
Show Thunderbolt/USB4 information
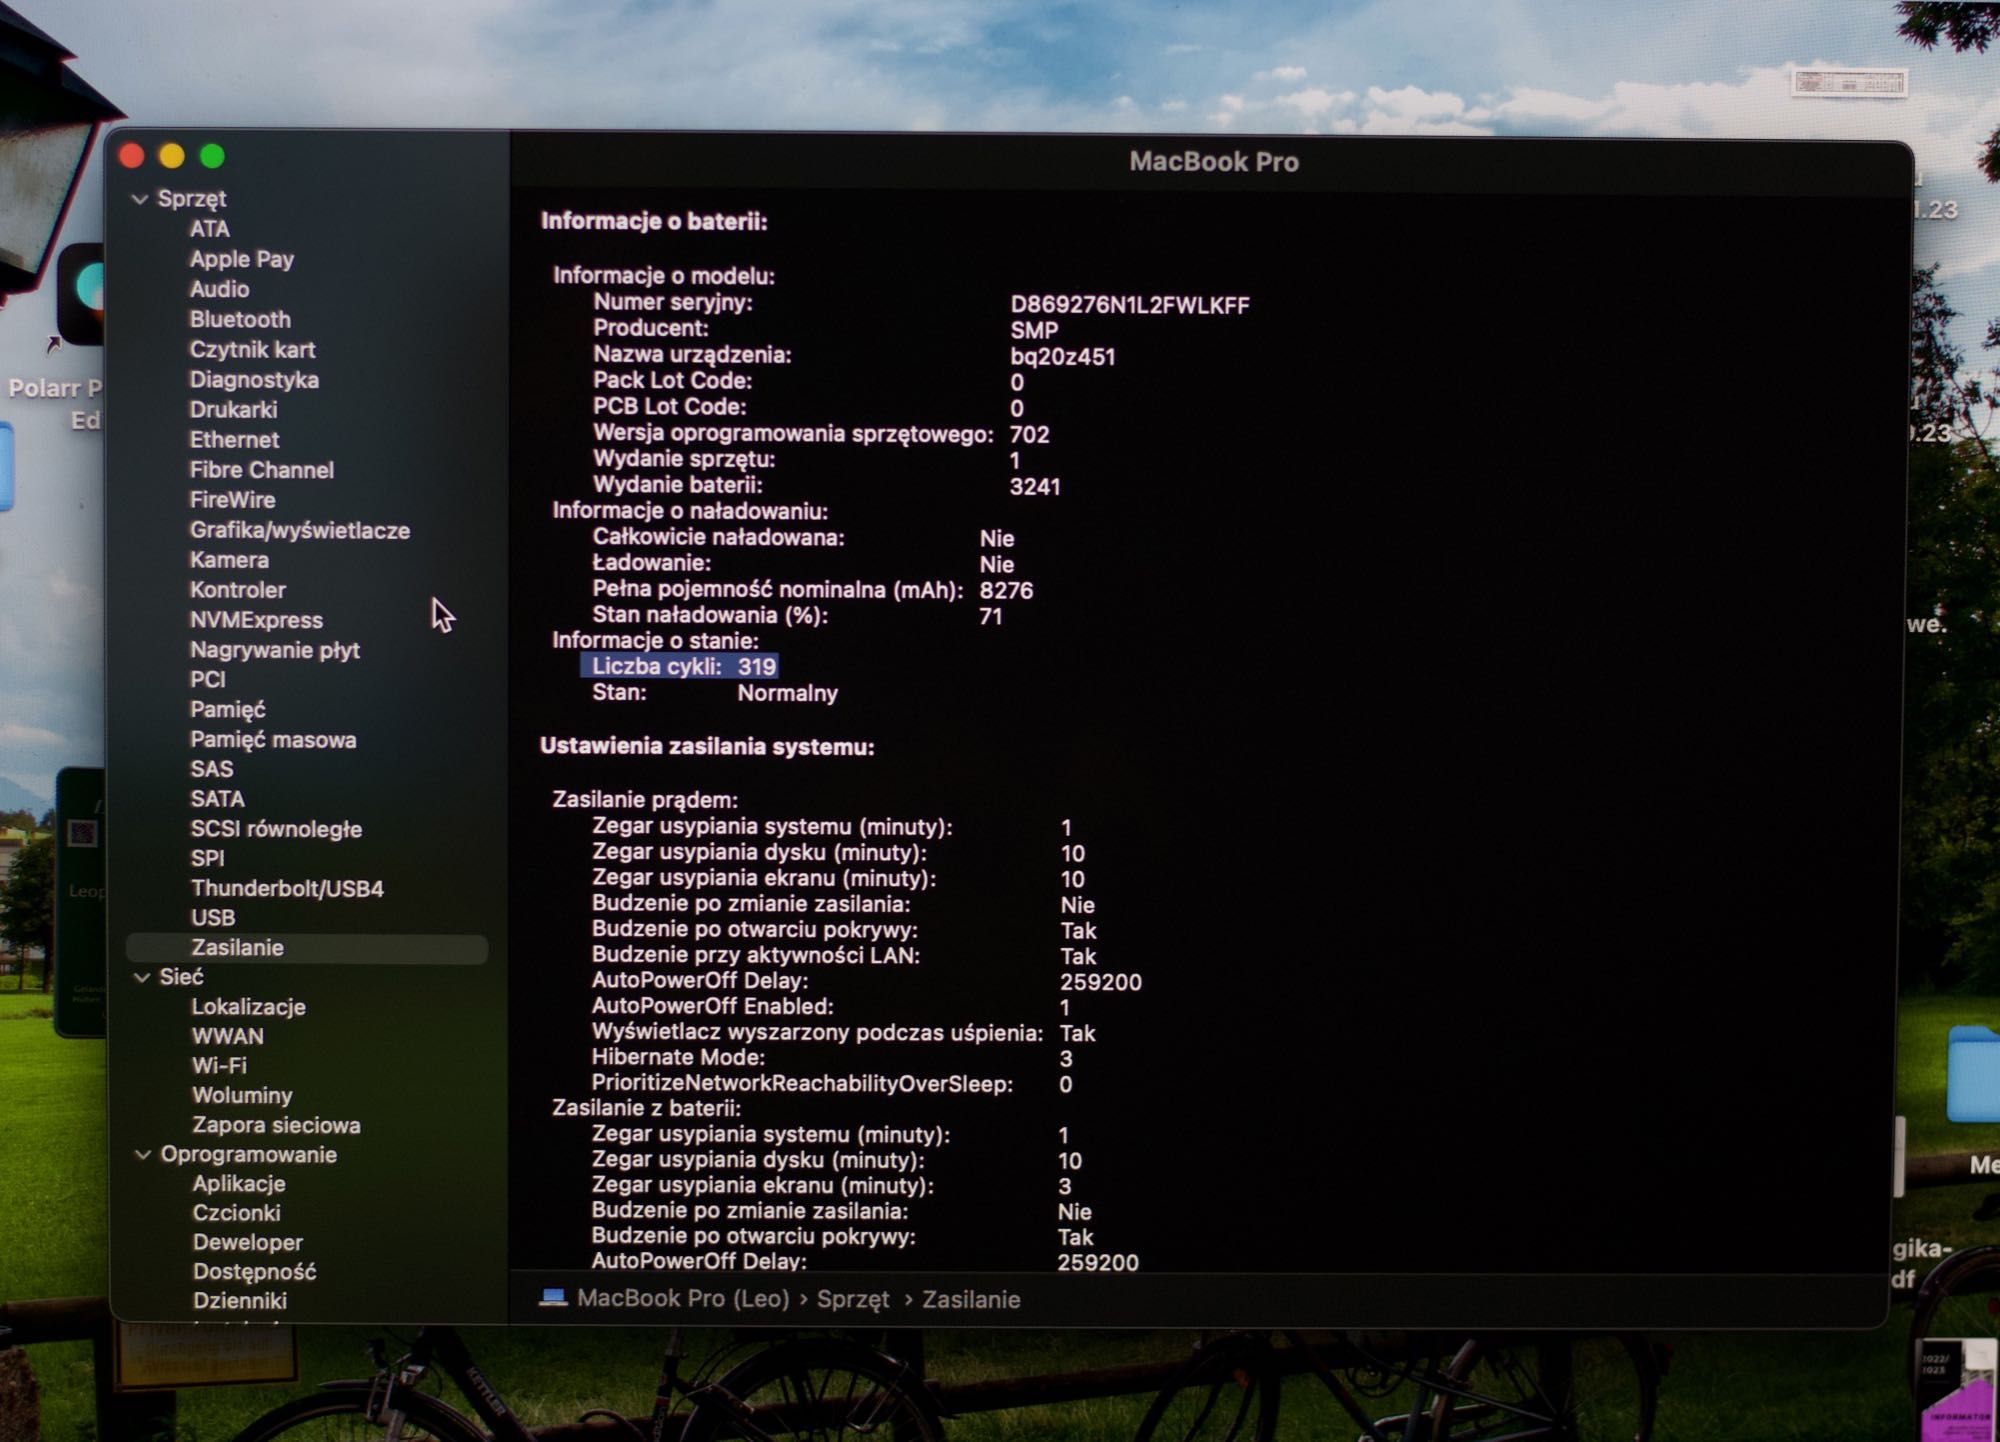(x=287, y=888)
